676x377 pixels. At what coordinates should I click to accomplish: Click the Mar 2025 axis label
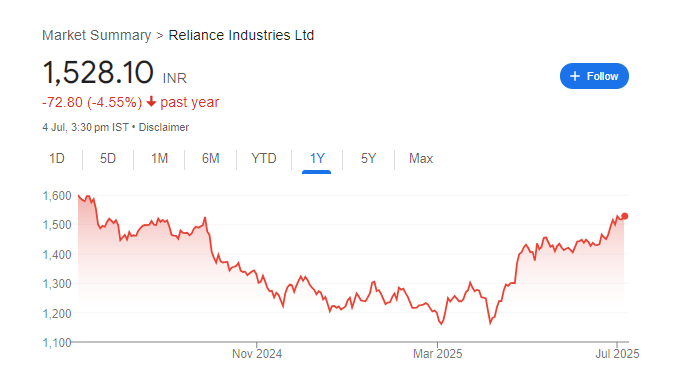[x=438, y=354]
